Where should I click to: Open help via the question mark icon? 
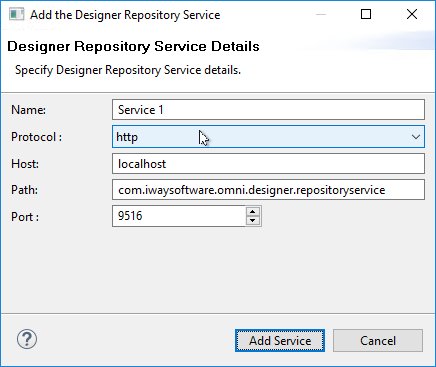27,339
